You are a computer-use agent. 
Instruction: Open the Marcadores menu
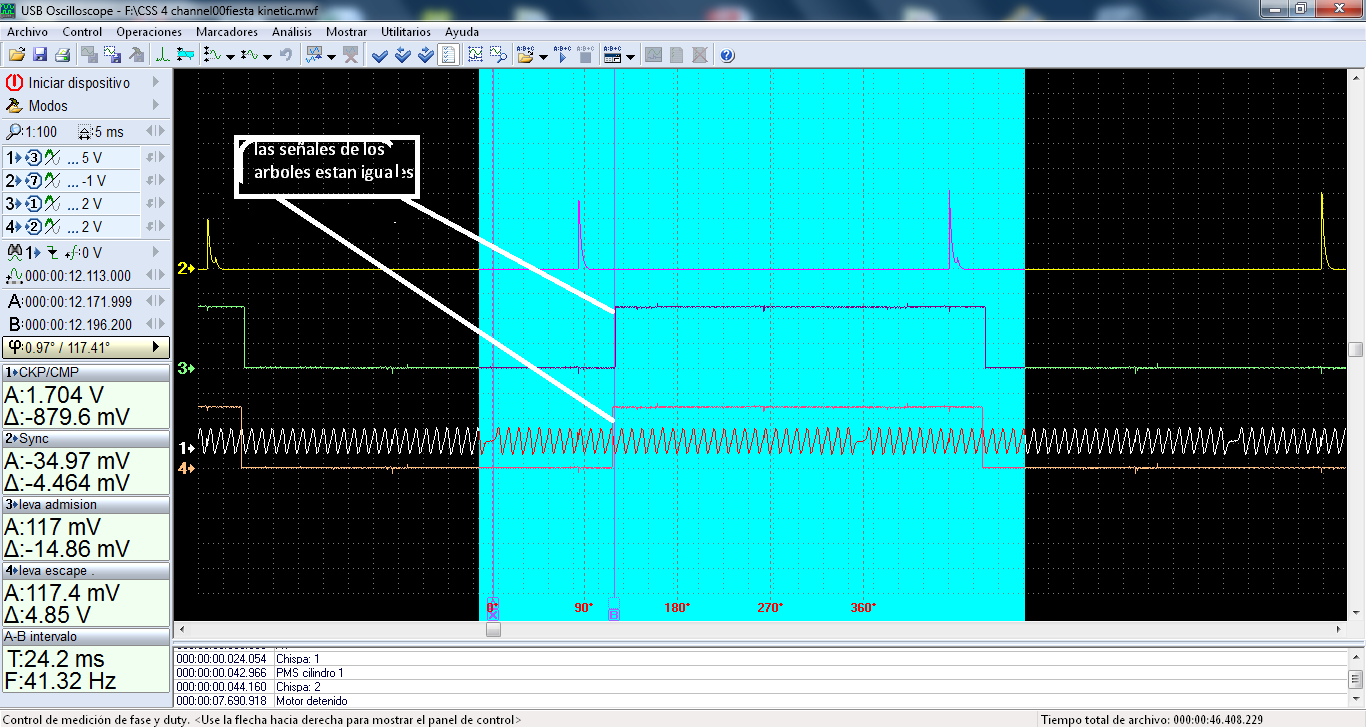pyautogui.click(x=226, y=31)
